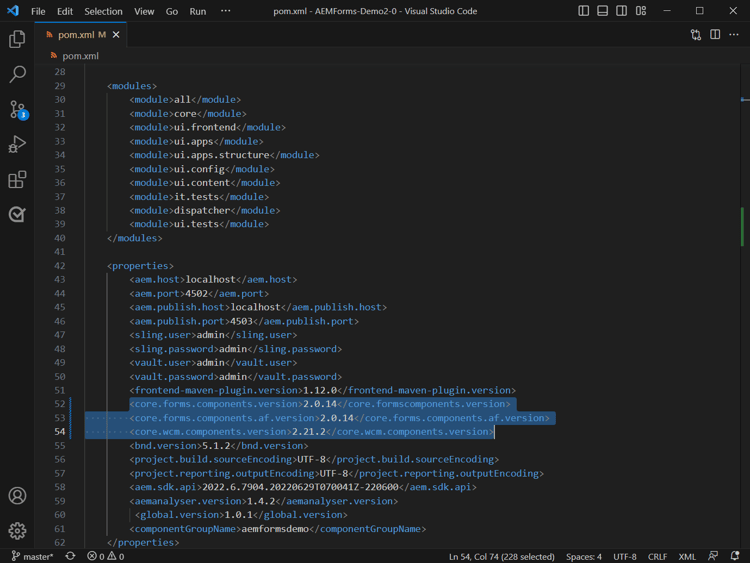
Task: Open the Accounts icon in activity bar
Action: pos(17,496)
